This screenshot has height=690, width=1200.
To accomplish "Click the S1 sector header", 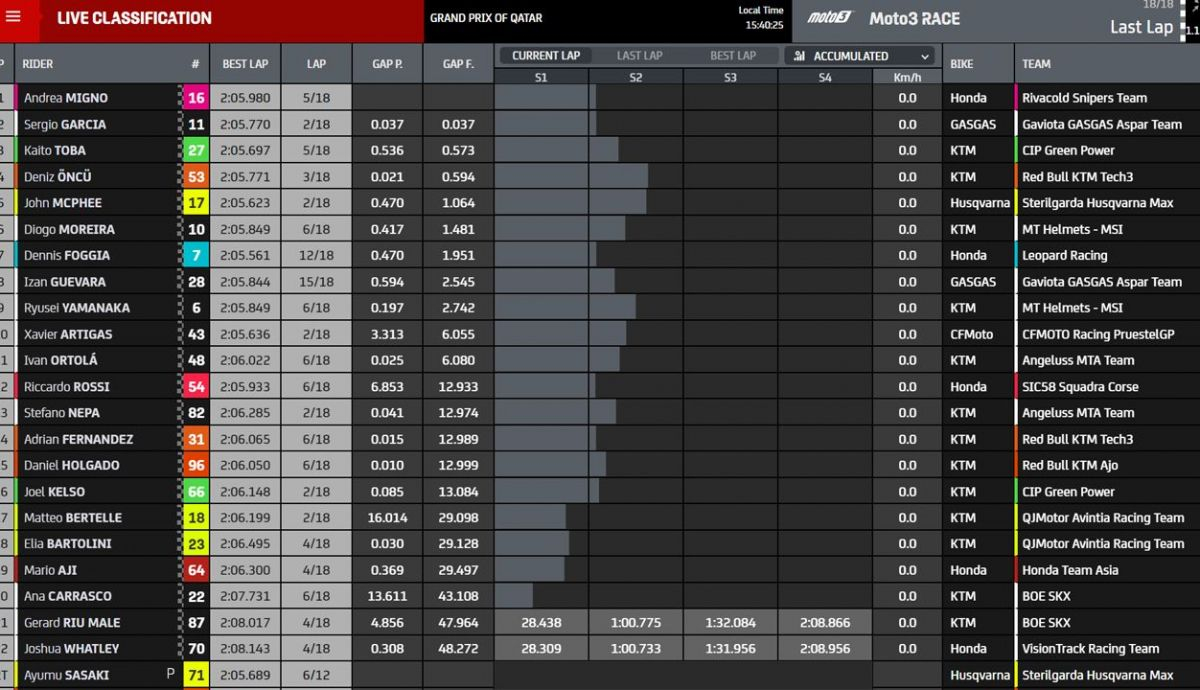I will (x=541, y=77).
